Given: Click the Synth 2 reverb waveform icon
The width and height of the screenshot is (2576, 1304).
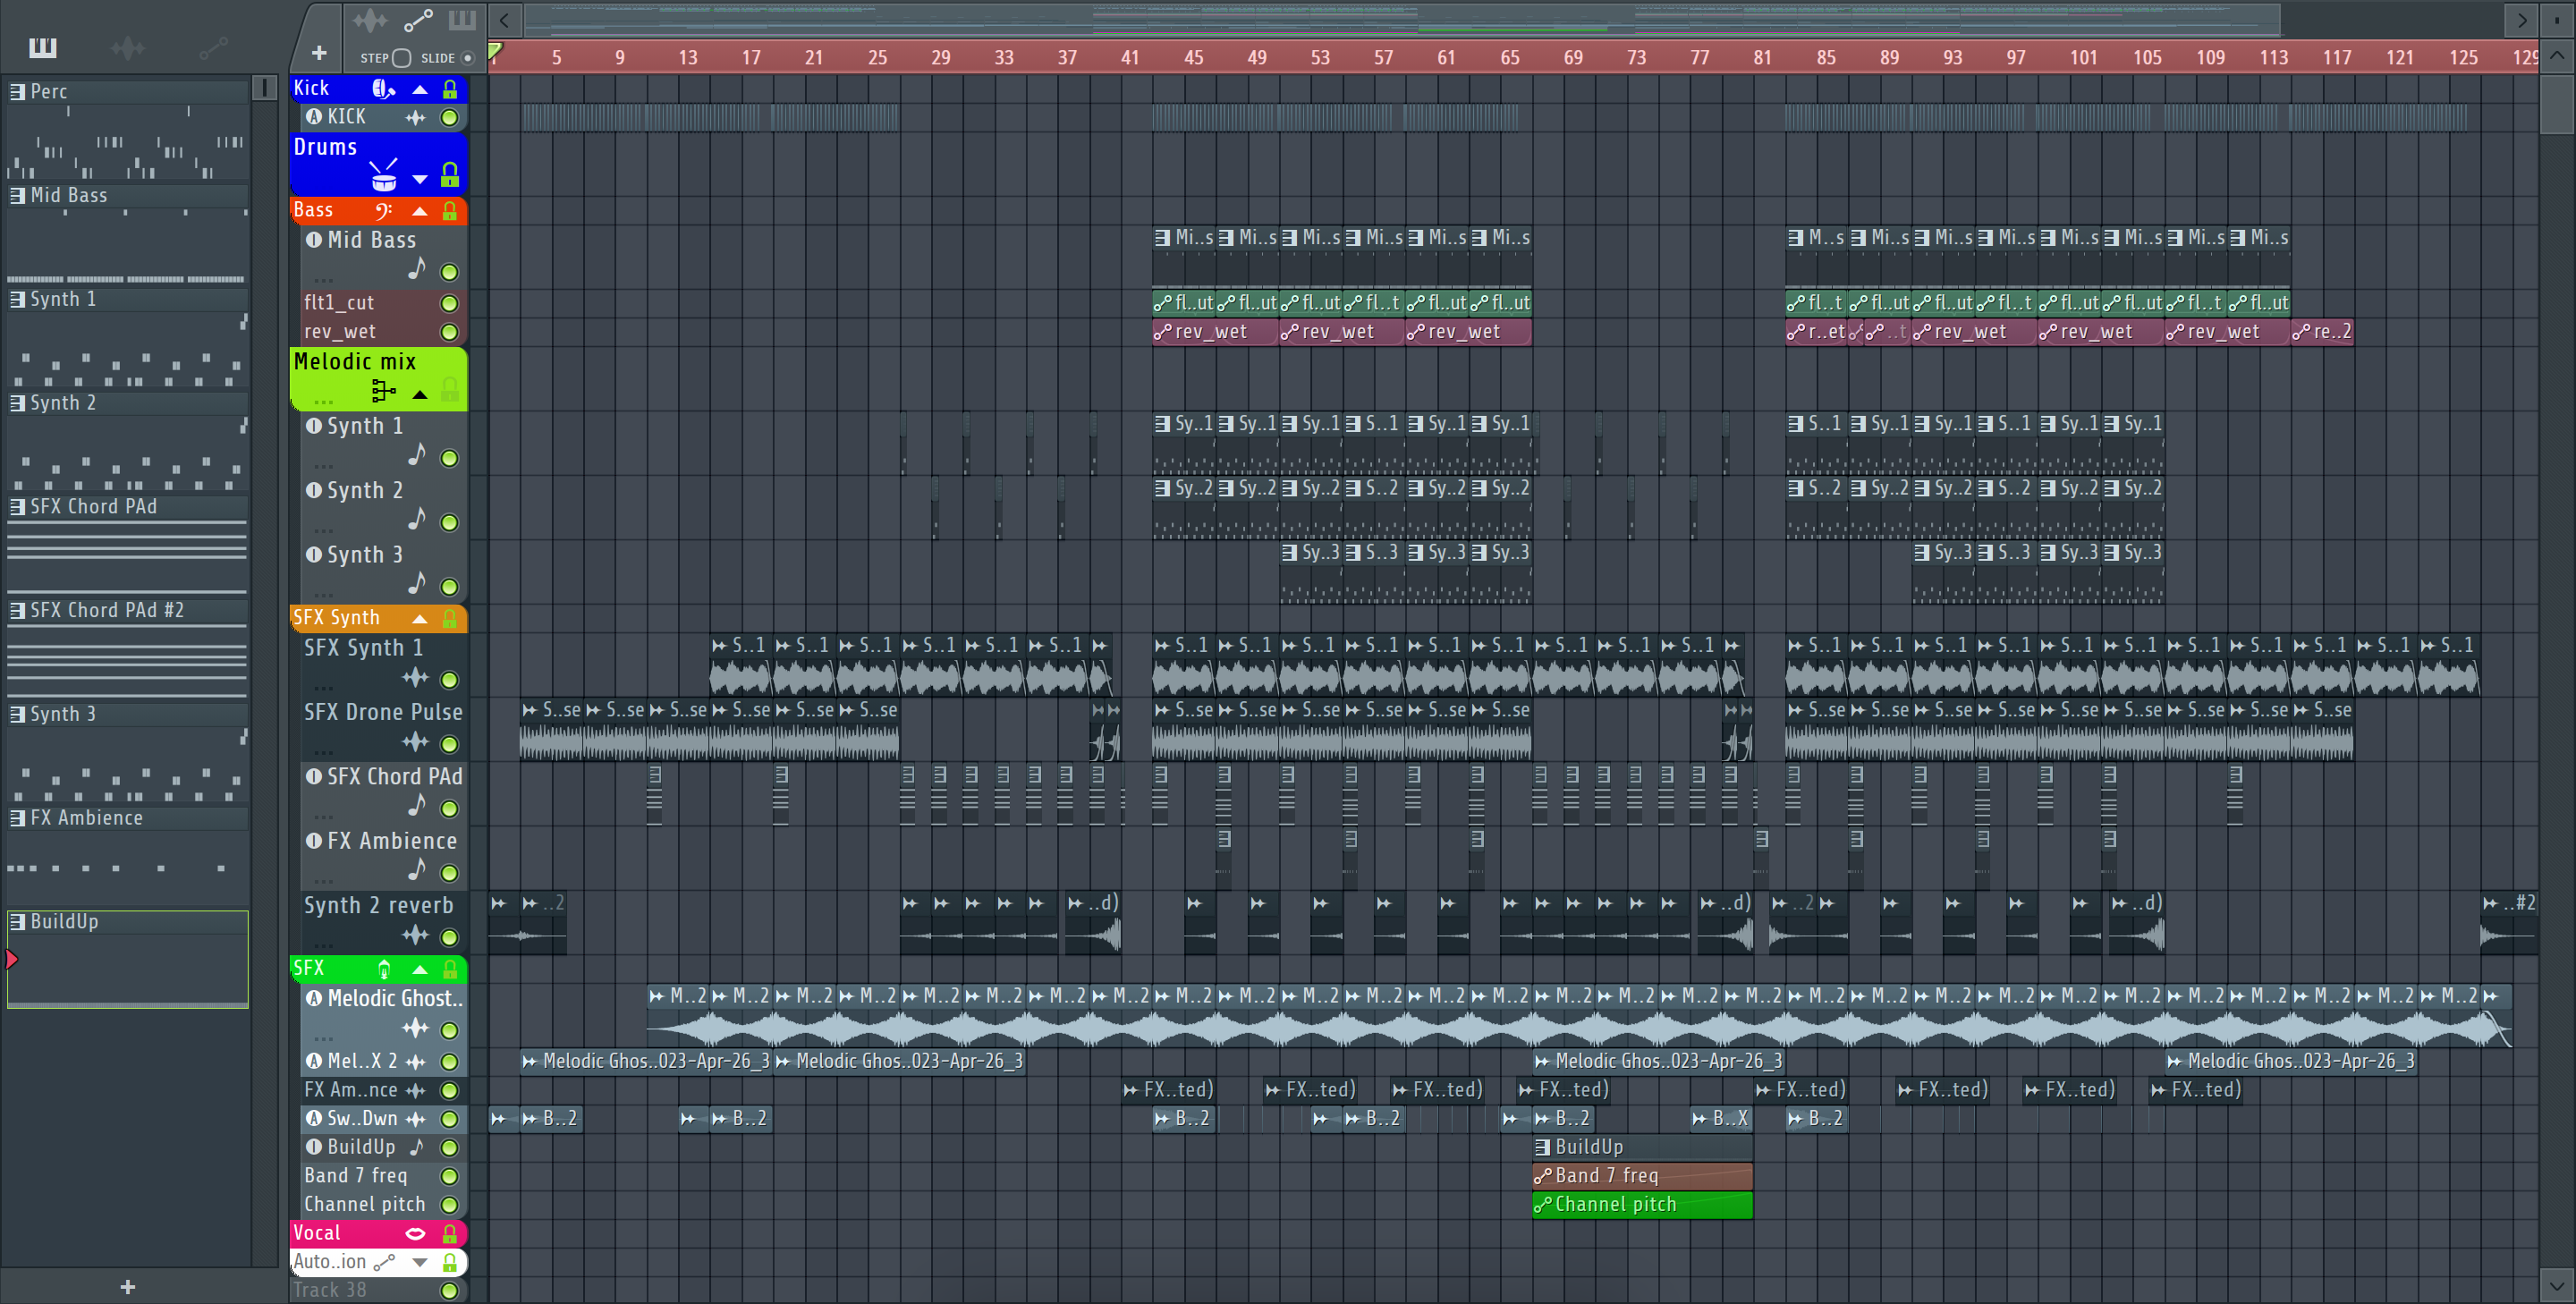Looking at the screenshot, I should (415, 936).
